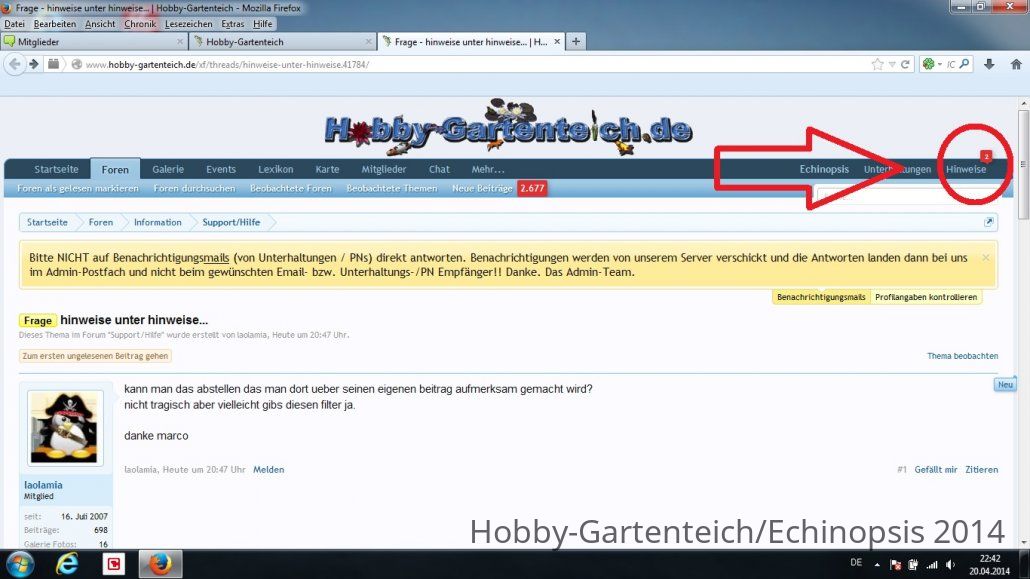Click the network signal tray icon
This screenshot has height=579, width=1030.
click(x=932, y=565)
